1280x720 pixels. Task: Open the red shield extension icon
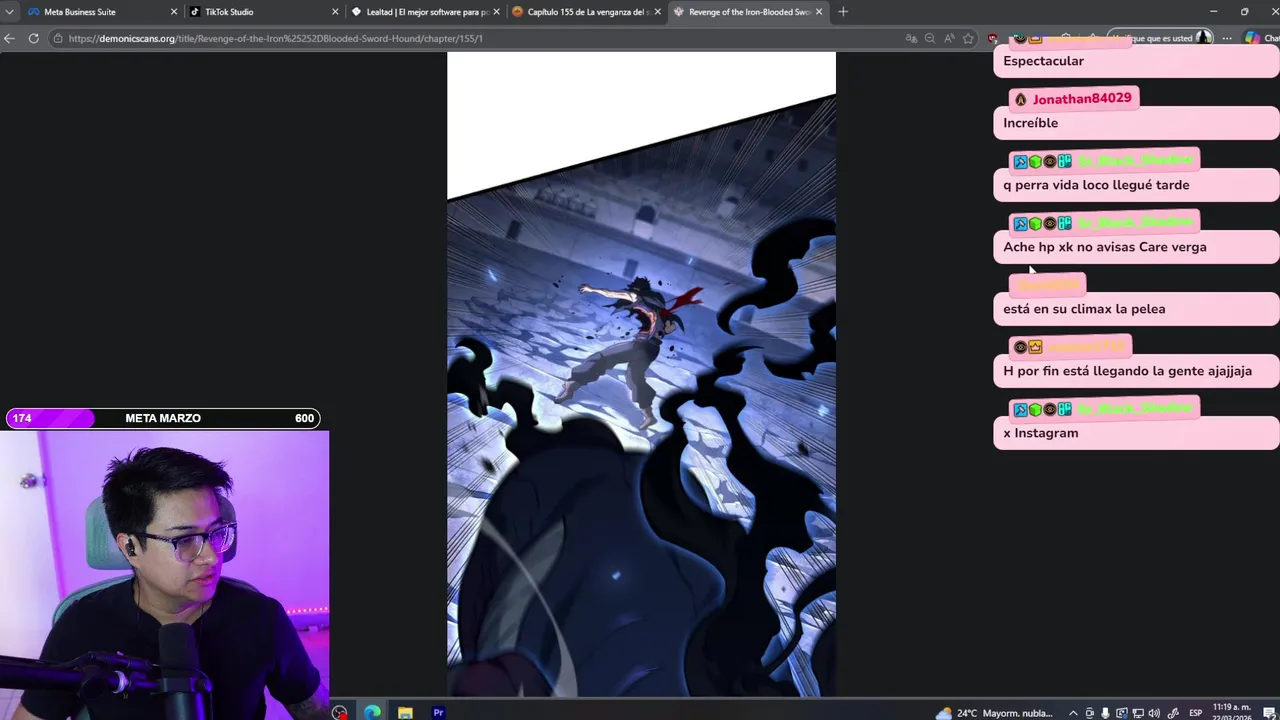point(992,39)
